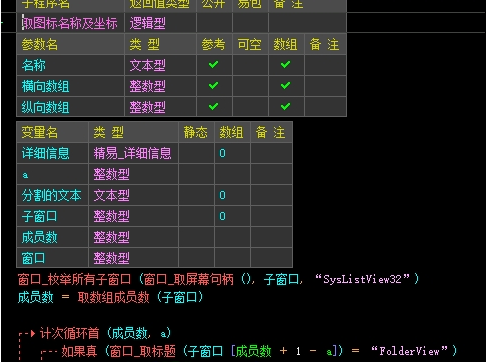Image resolution: width=486 pixels, height=362 pixels.
Task: Click the 整数型 type of variable a
Action: [112, 174]
